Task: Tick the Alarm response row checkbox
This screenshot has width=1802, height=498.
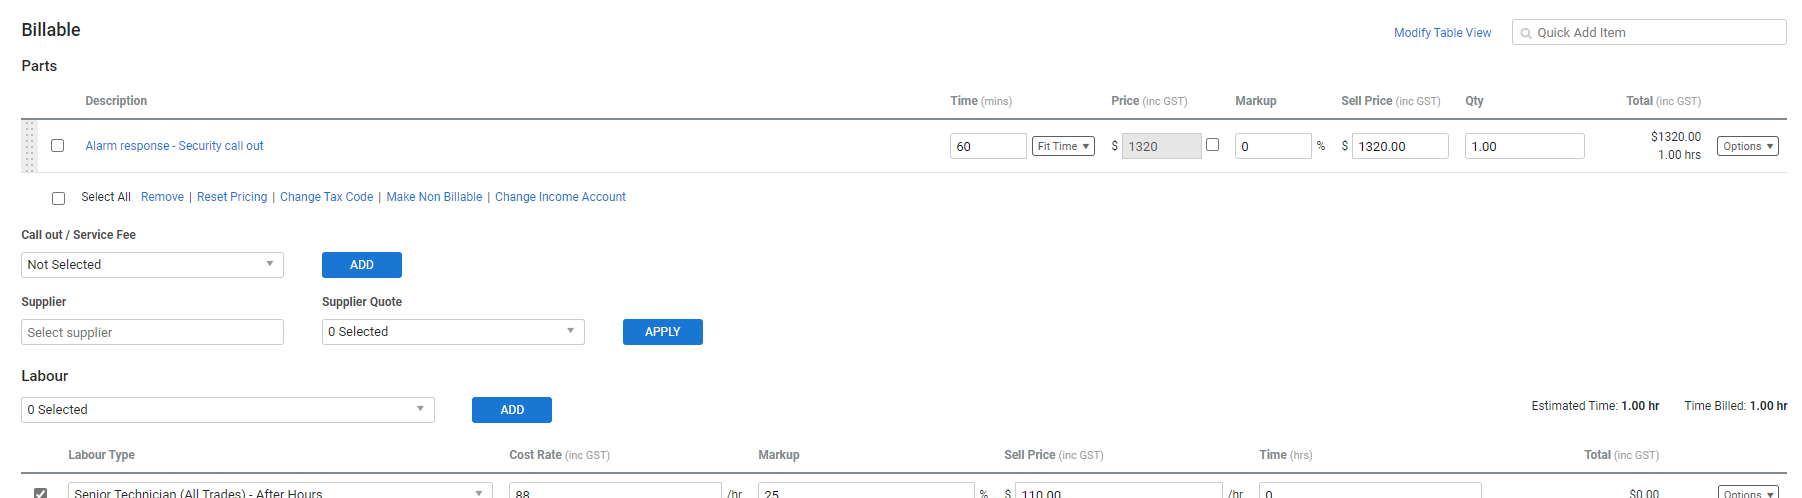Action: pos(58,146)
